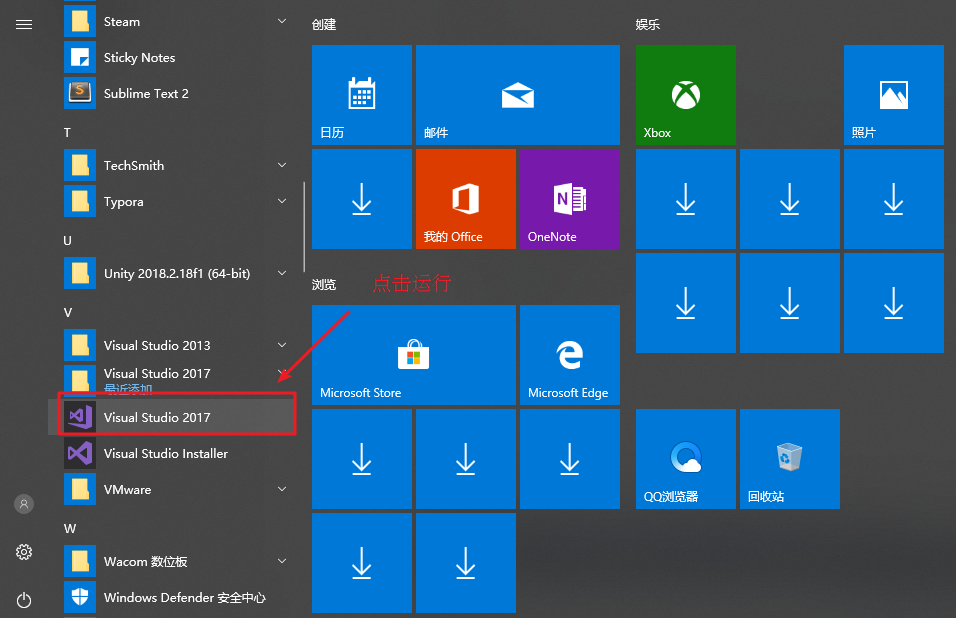This screenshot has width=956, height=618.
Task: Launch Microsoft Edge tile
Action: 569,355
